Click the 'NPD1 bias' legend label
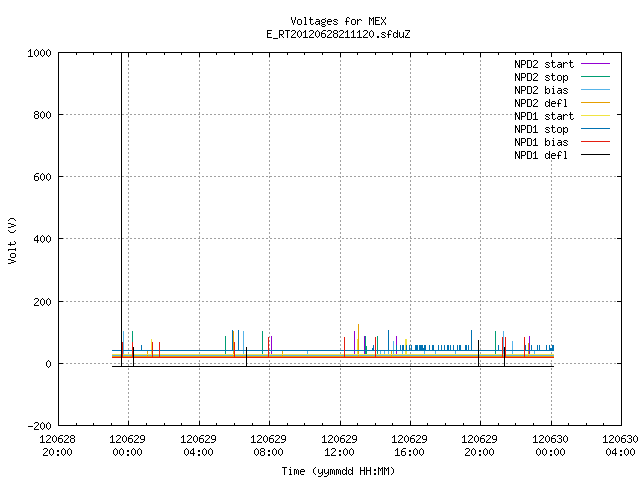 (541, 142)
